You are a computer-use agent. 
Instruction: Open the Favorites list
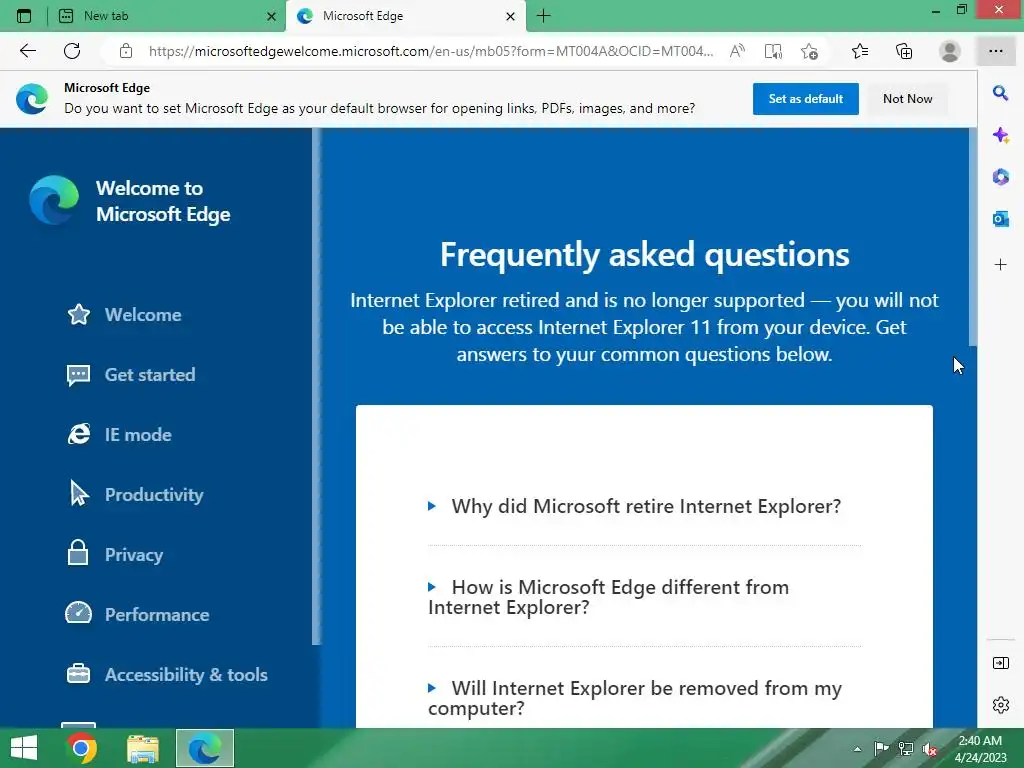860,51
